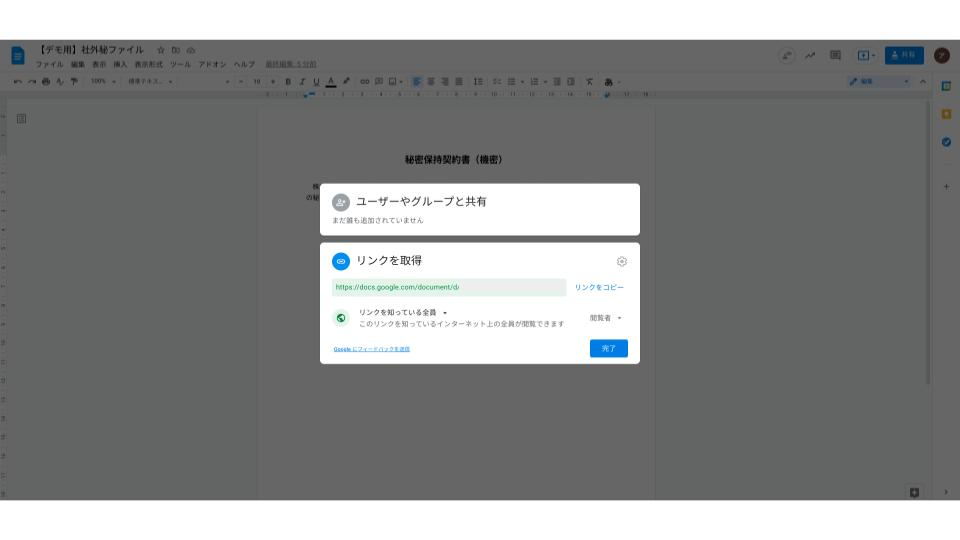Click the add comment toolbar icon
The image size is (960, 540).
point(379,81)
